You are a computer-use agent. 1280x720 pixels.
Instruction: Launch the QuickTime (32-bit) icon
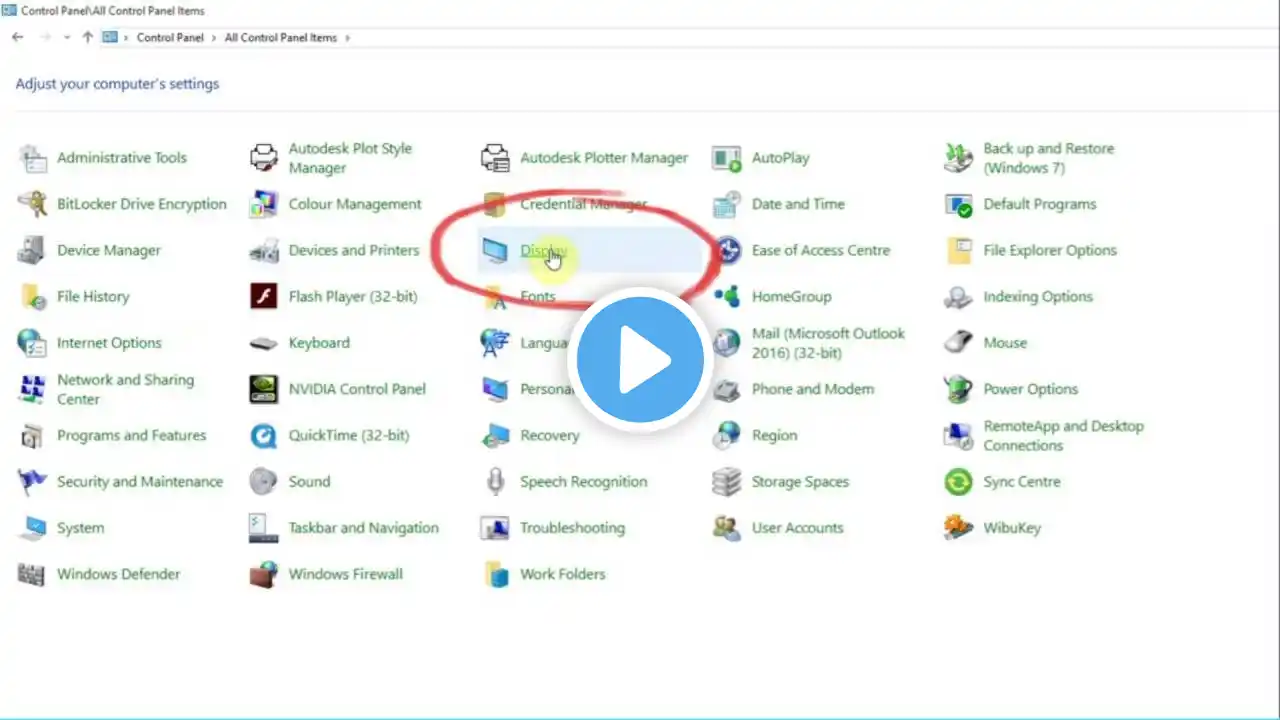[x=264, y=436]
